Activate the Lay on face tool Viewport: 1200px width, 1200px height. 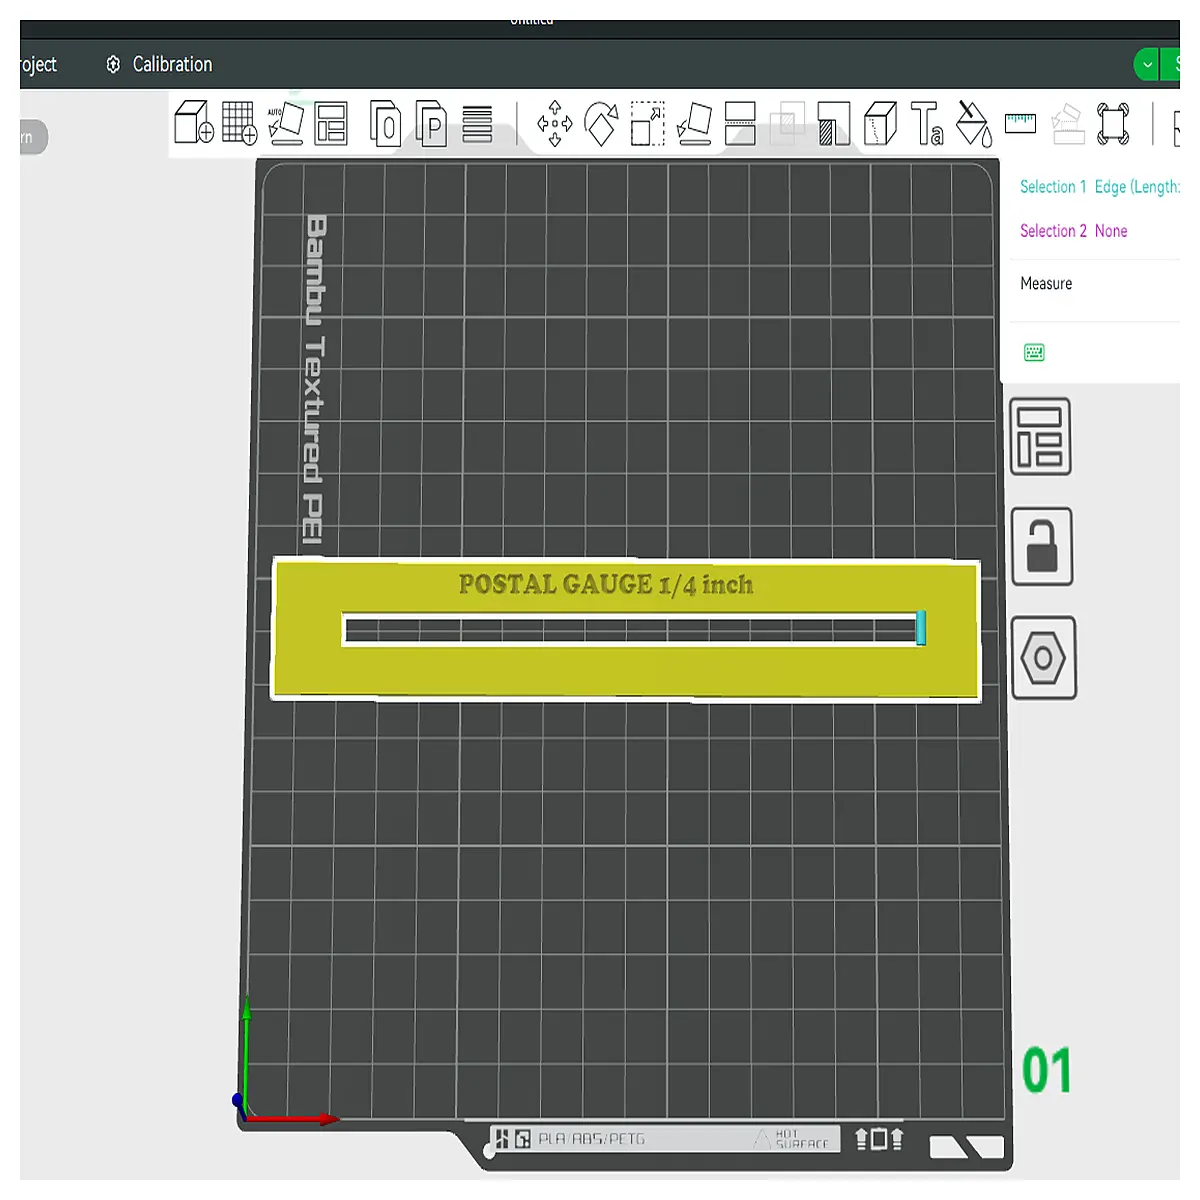click(x=694, y=124)
